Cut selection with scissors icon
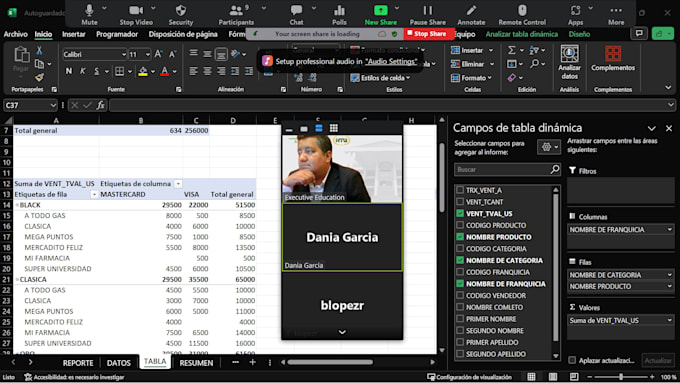The height and width of the screenshot is (383, 680). (x=39, y=51)
